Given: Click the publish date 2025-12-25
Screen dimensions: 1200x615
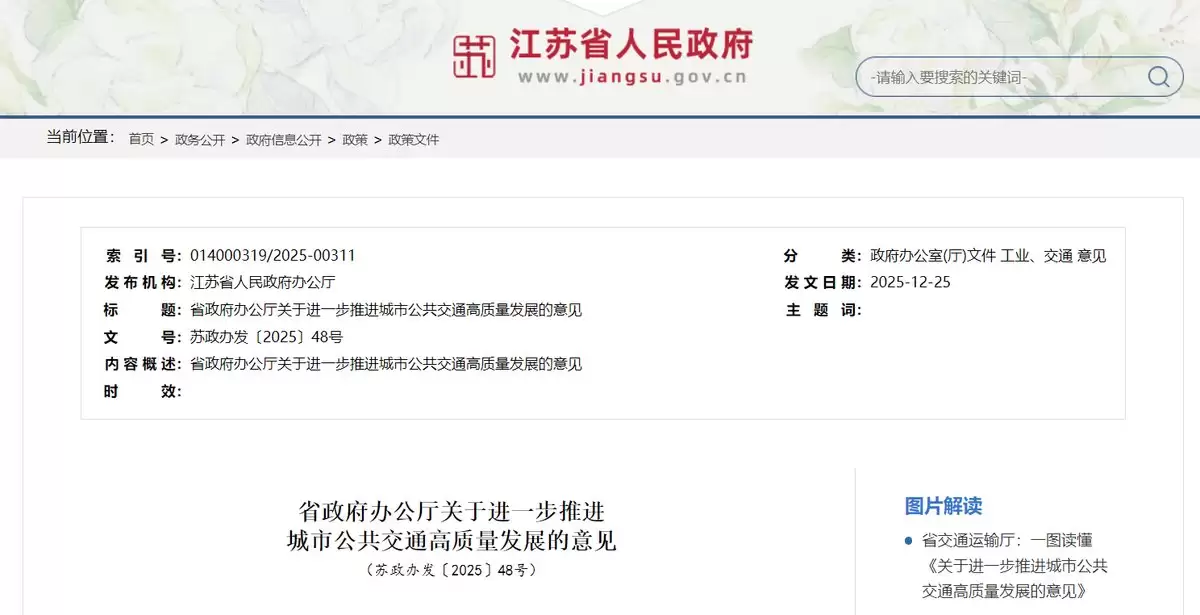Looking at the screenshot, I should [x=910, y=282].
